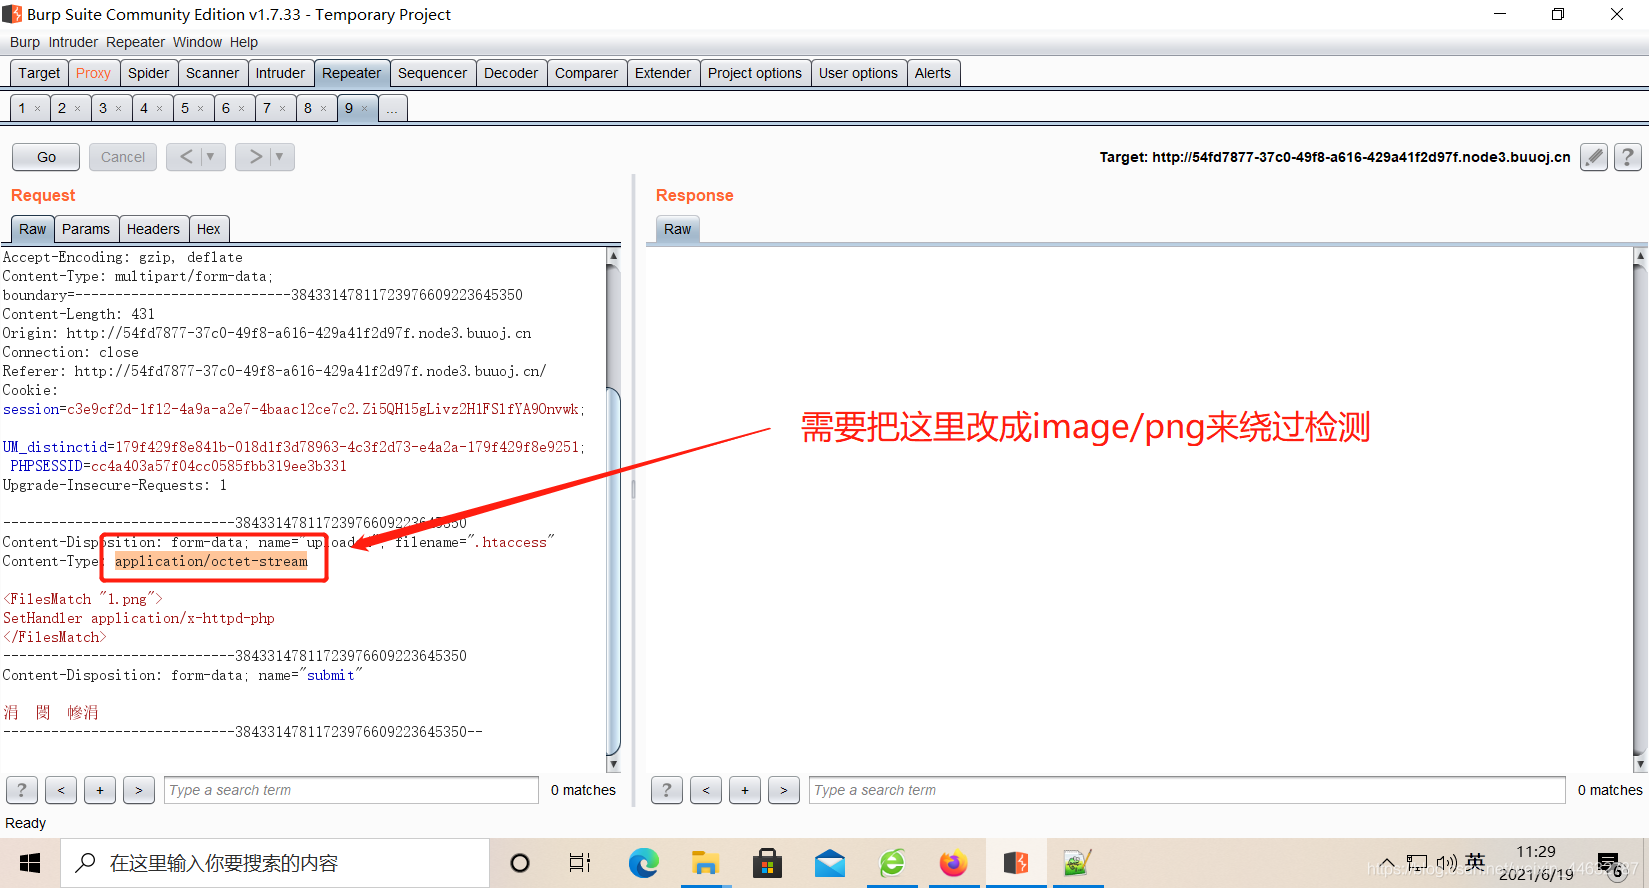Click the application/octet-stream Content-Type value

point(211,561)
